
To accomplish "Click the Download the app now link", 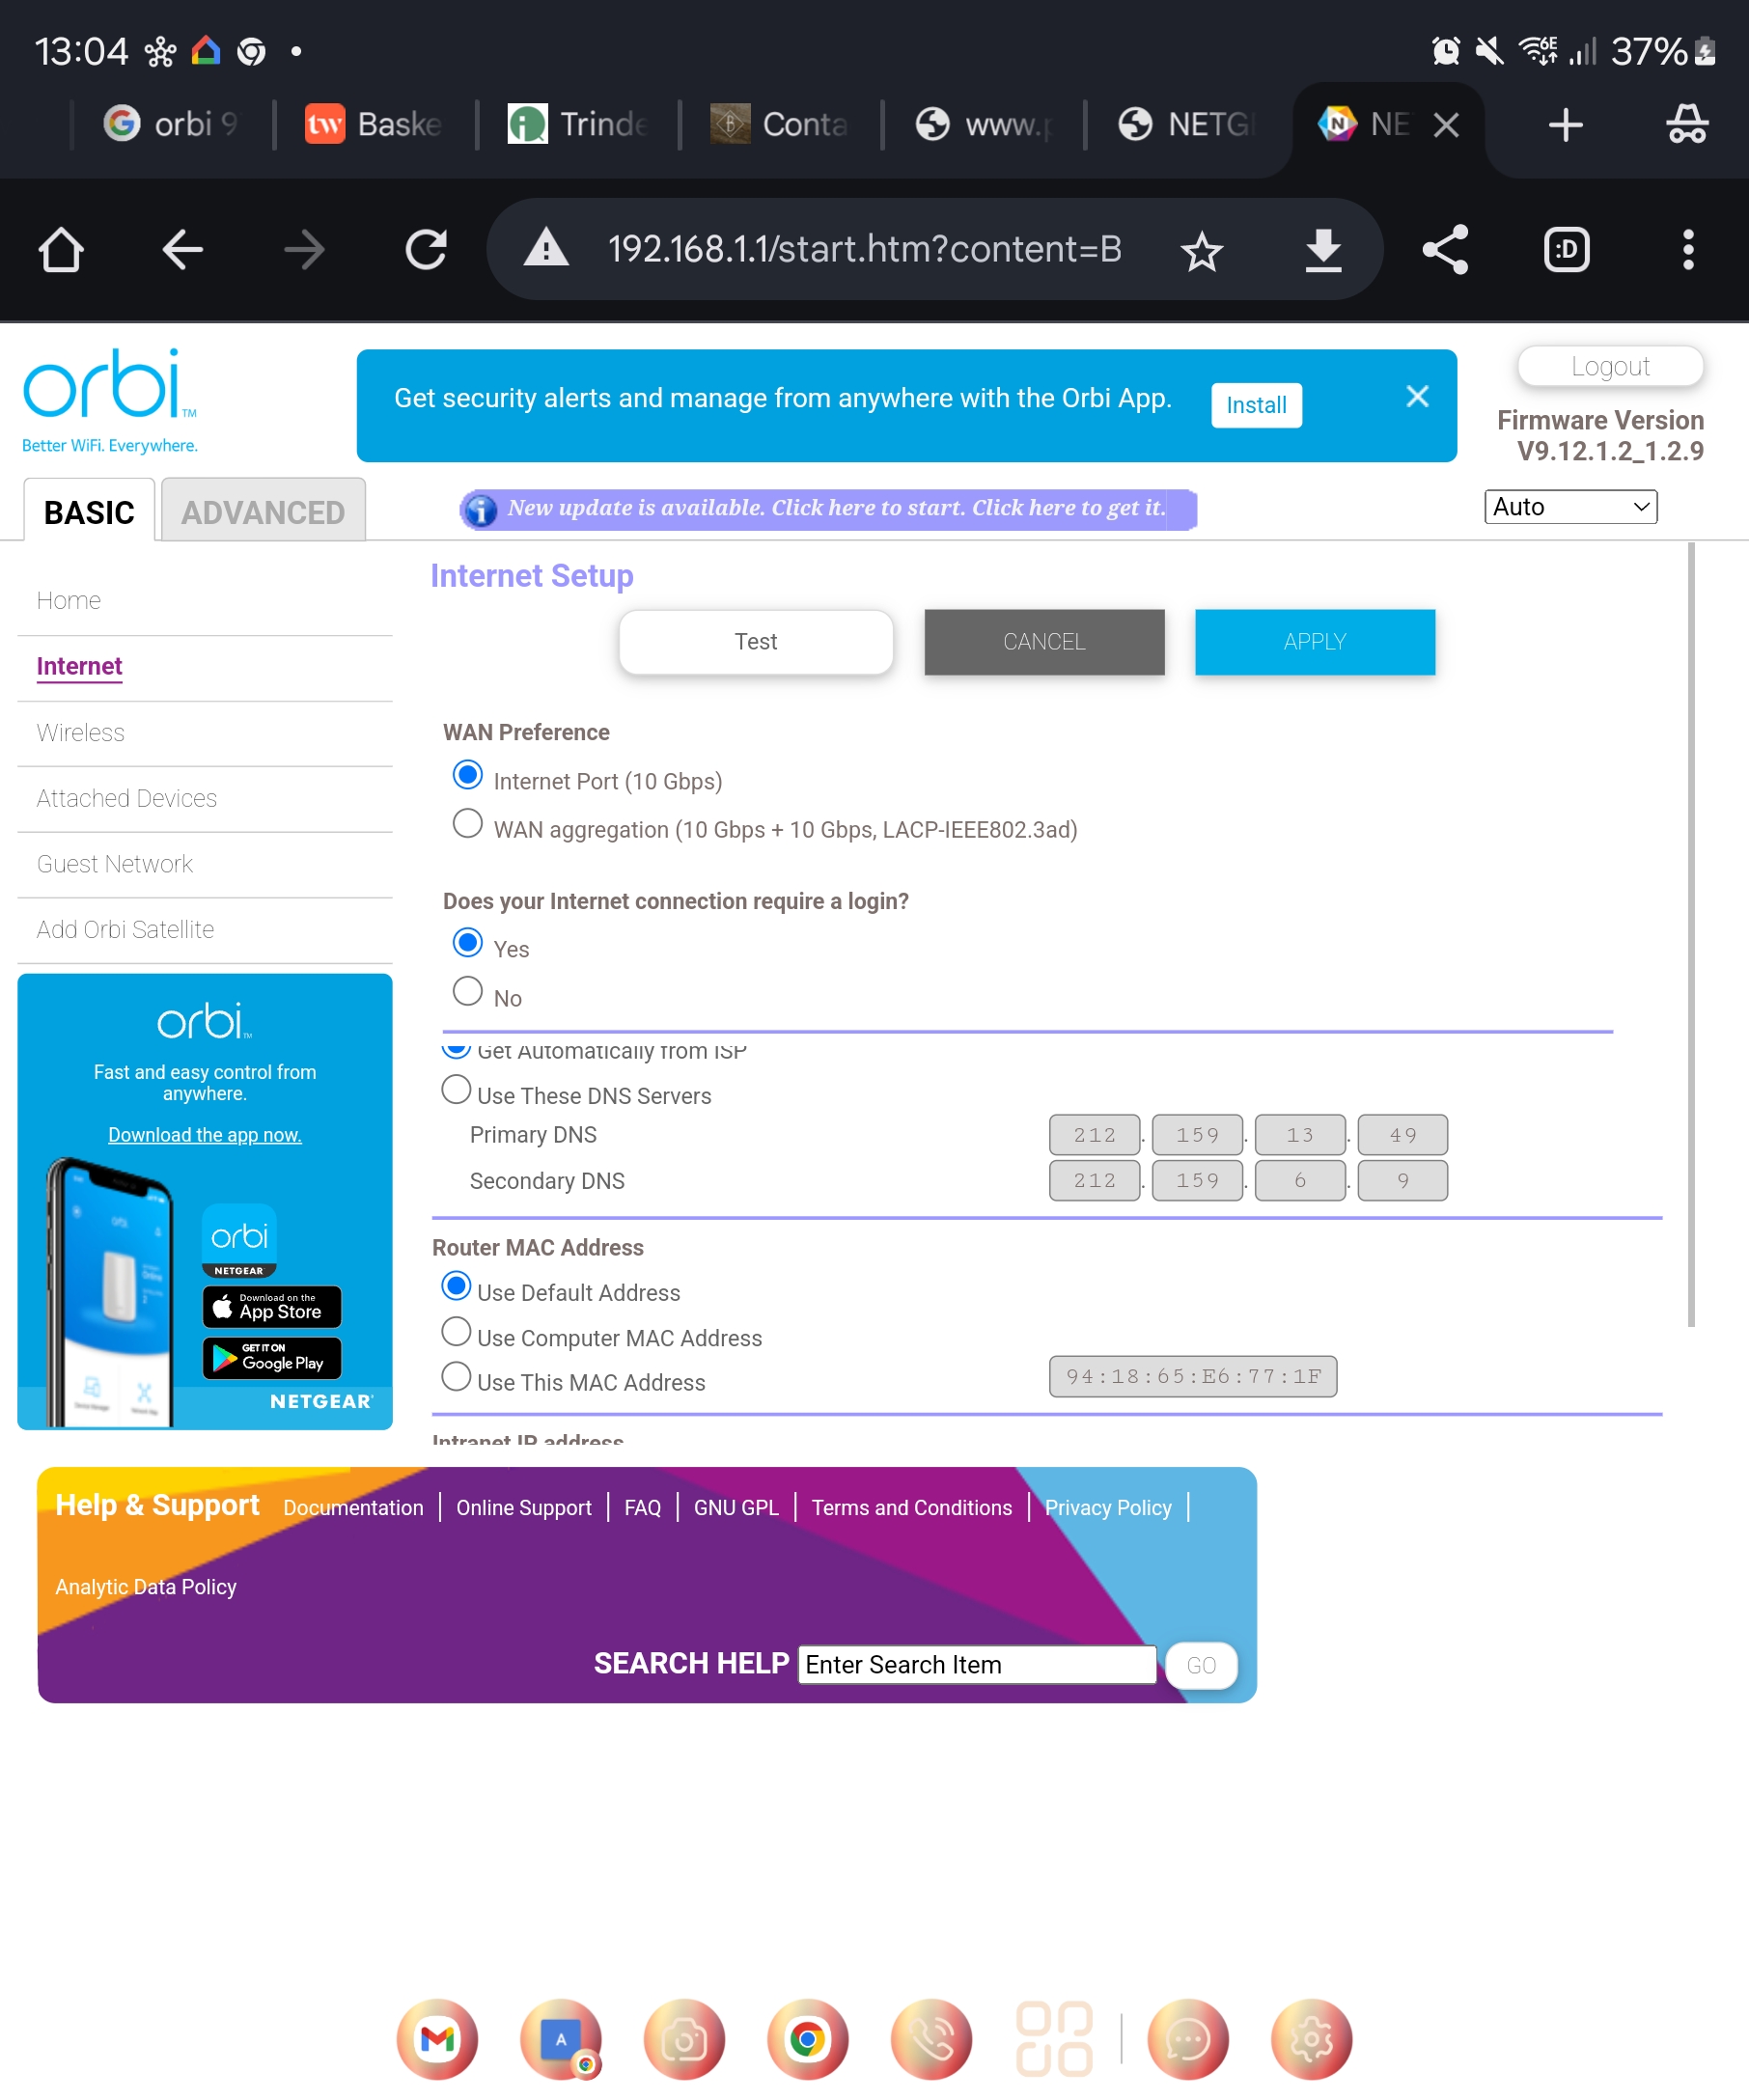I will pyautogui.click(x=204, y=1134).
